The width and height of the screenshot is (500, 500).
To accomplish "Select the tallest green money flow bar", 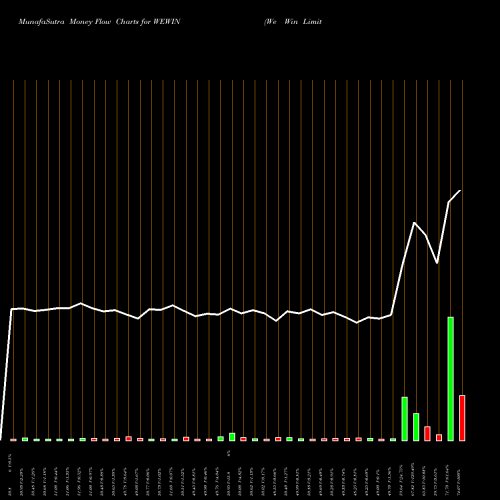I will [450, 379].
